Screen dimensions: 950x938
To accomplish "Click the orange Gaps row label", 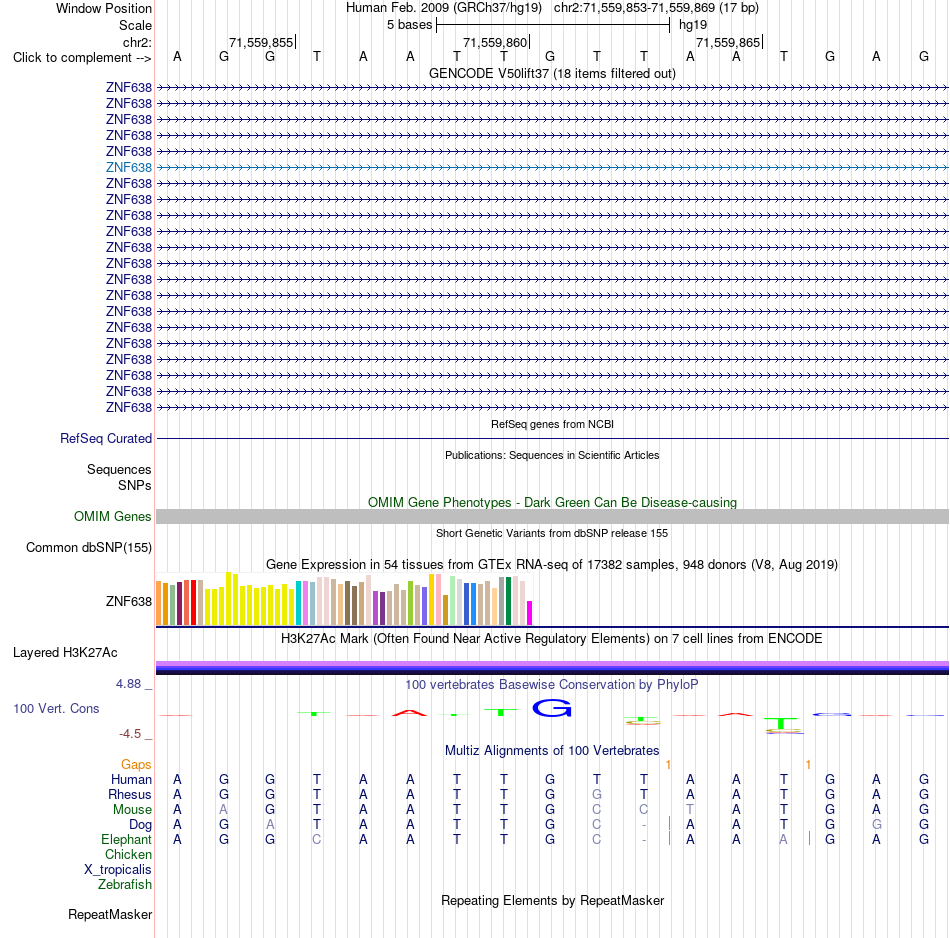I will [x=136, y=765].
